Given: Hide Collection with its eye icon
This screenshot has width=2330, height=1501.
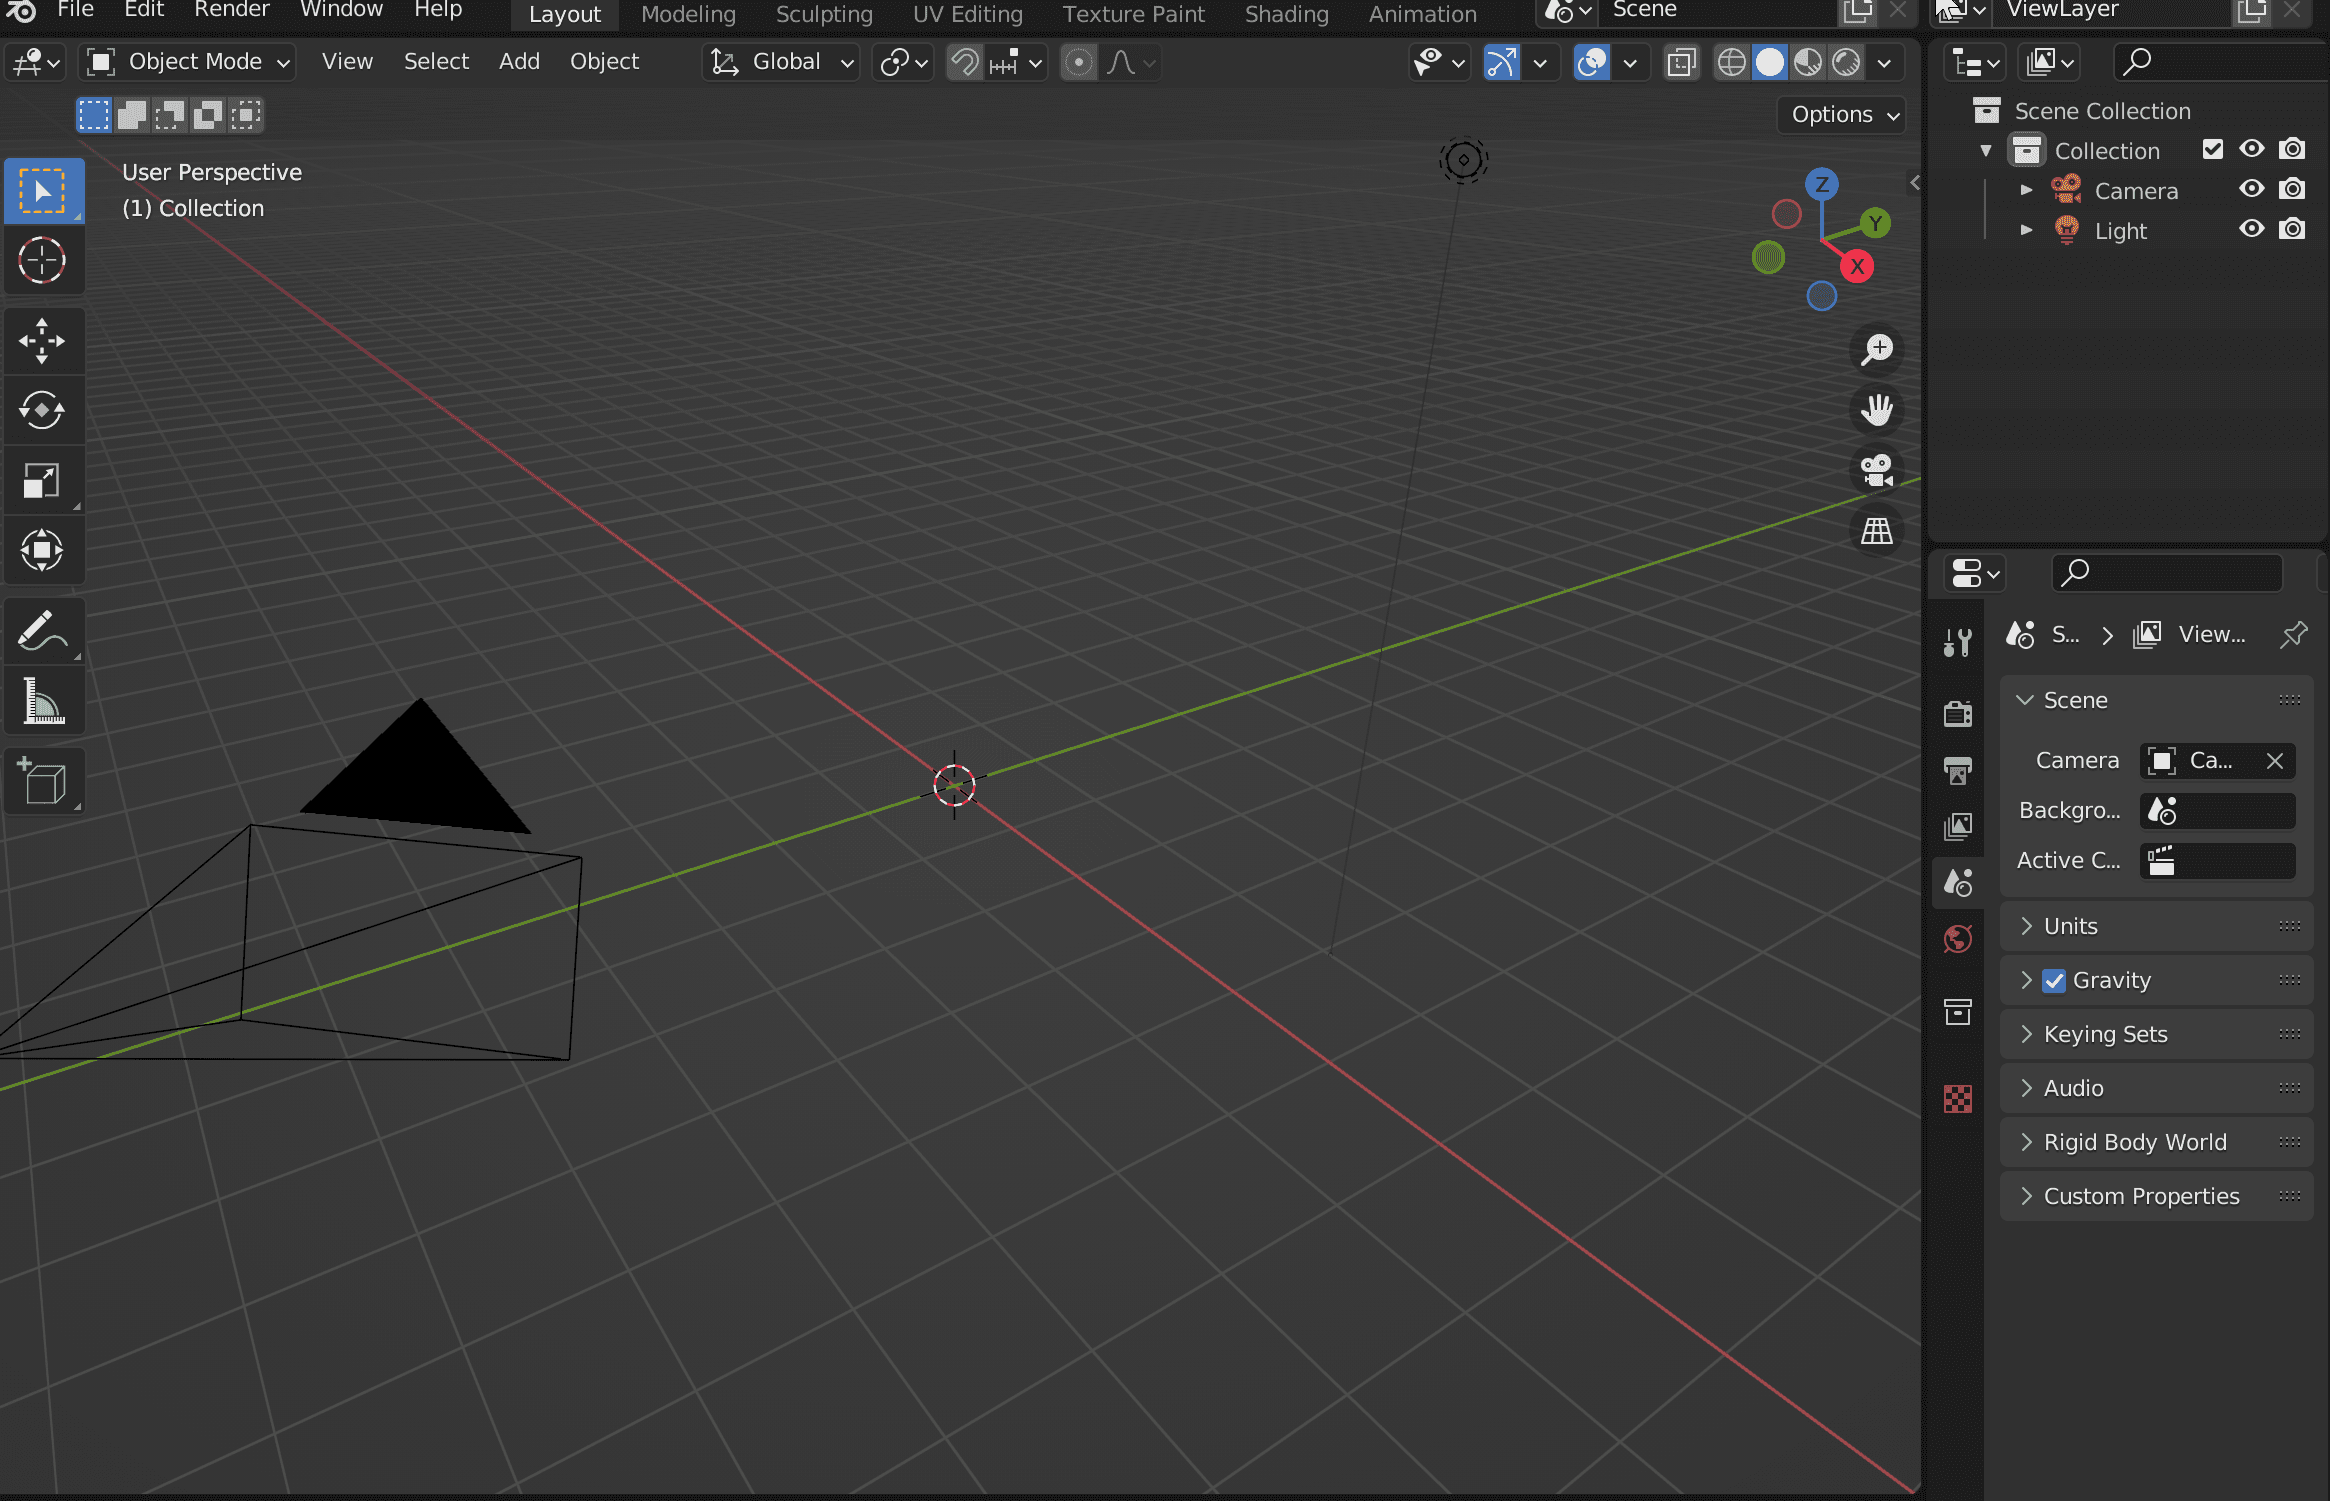Looking at the screenshot, I should coord(2251,149).
